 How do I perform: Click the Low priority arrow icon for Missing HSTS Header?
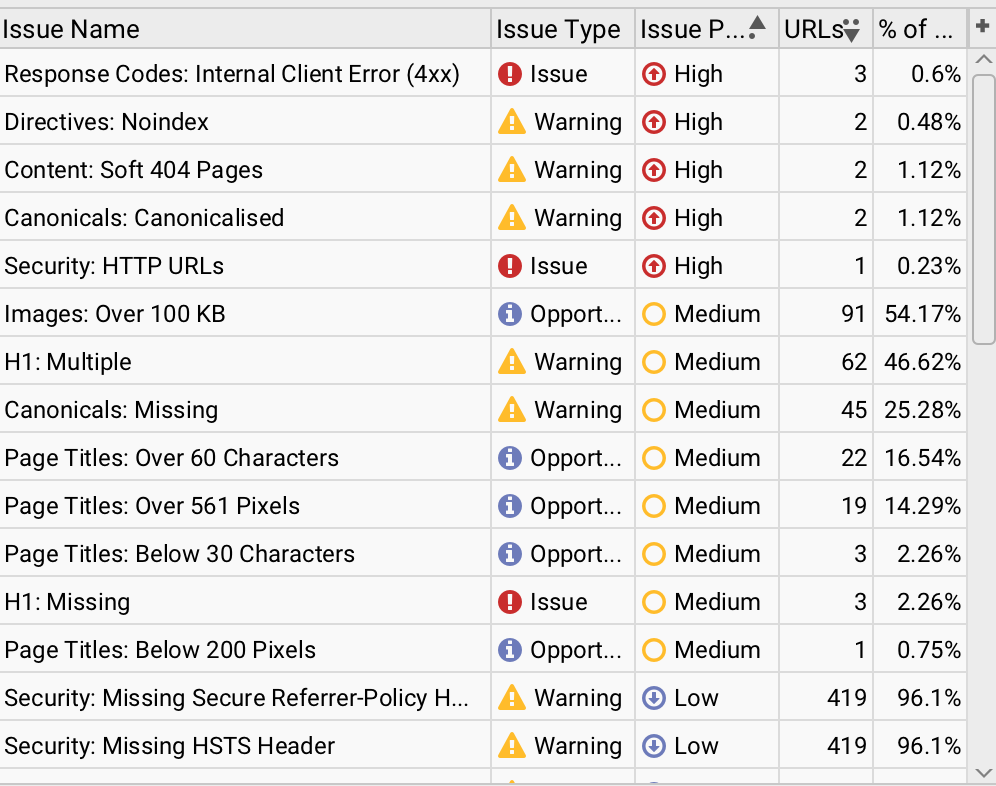[x=654, y=746]
